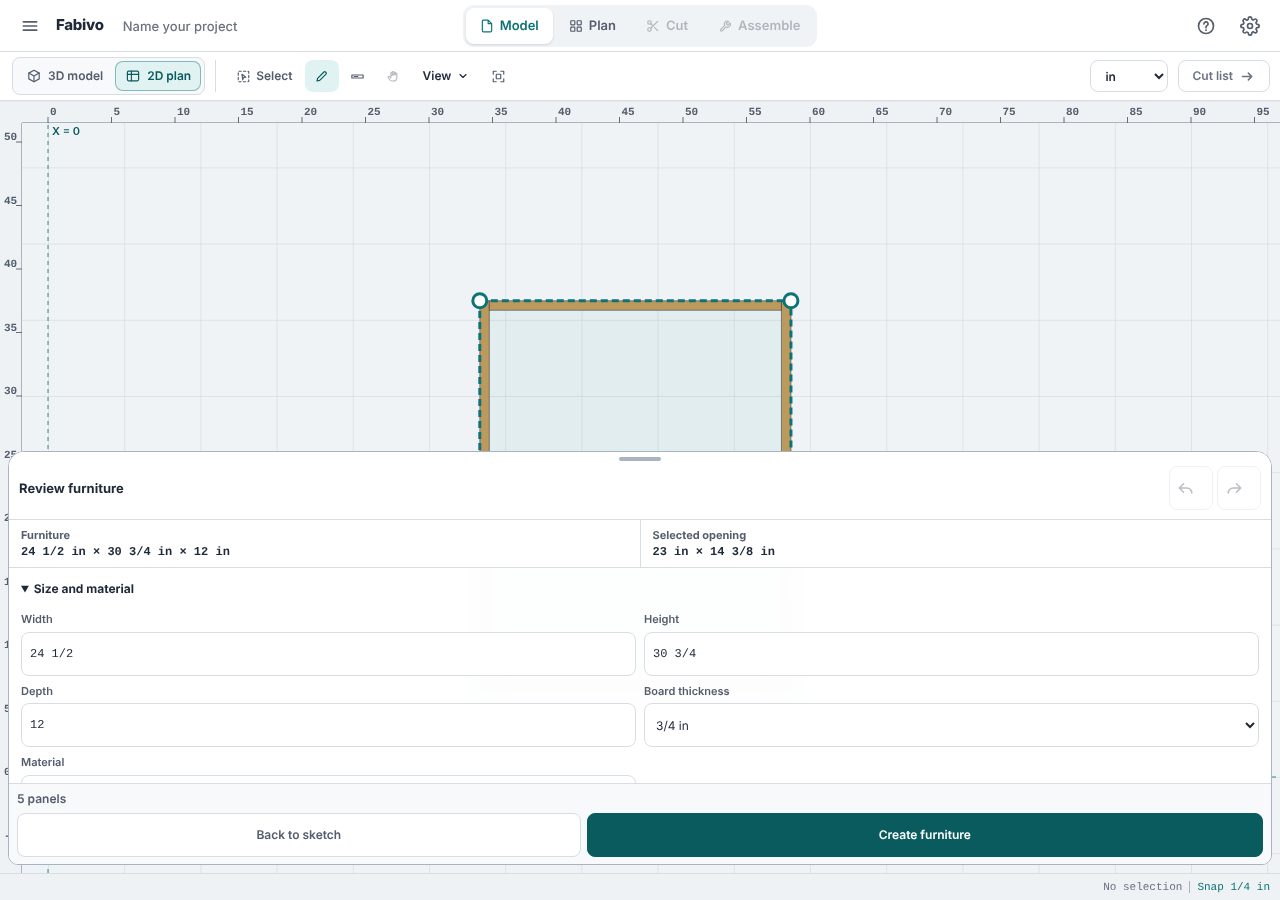
Task: Click the Width input field
Action: coord(328,654)
